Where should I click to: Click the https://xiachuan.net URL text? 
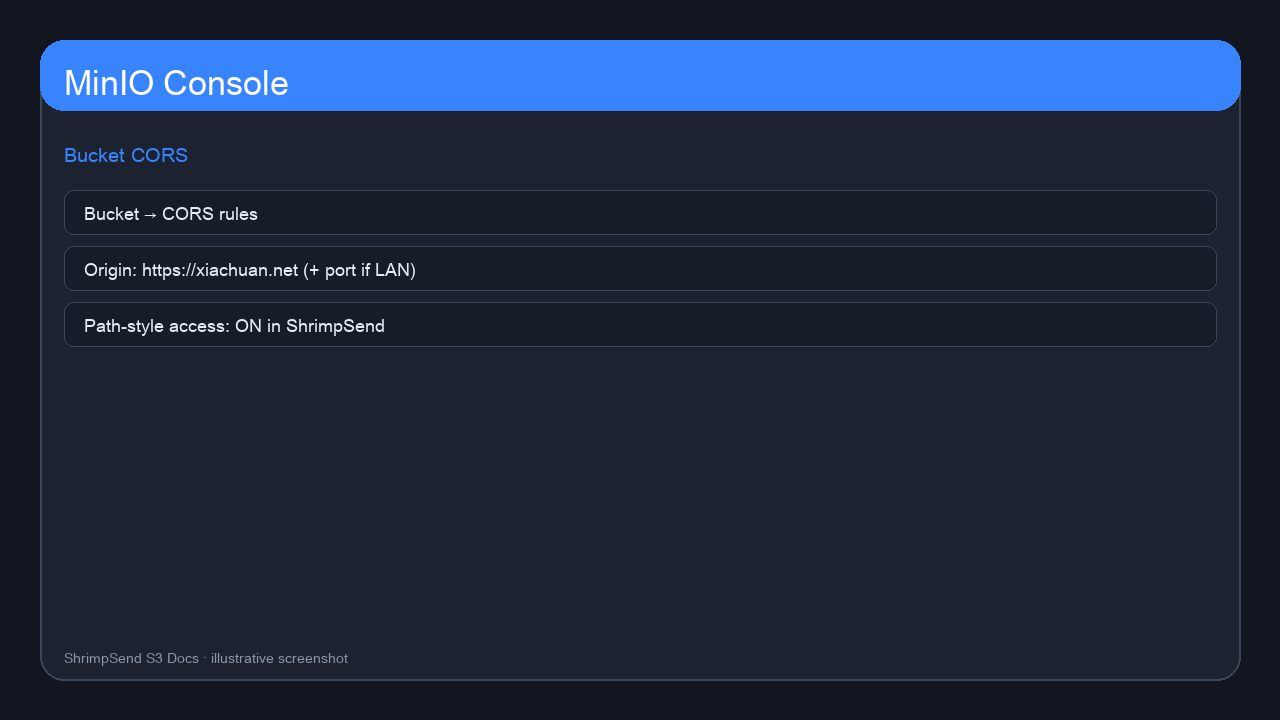[x=220, y=270]
